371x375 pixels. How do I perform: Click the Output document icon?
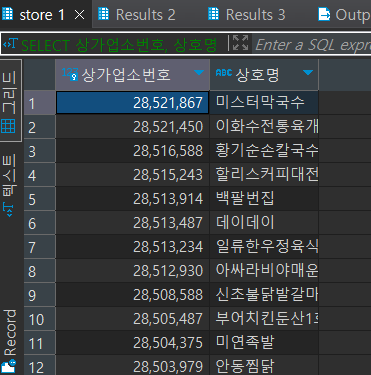[324, 14]
